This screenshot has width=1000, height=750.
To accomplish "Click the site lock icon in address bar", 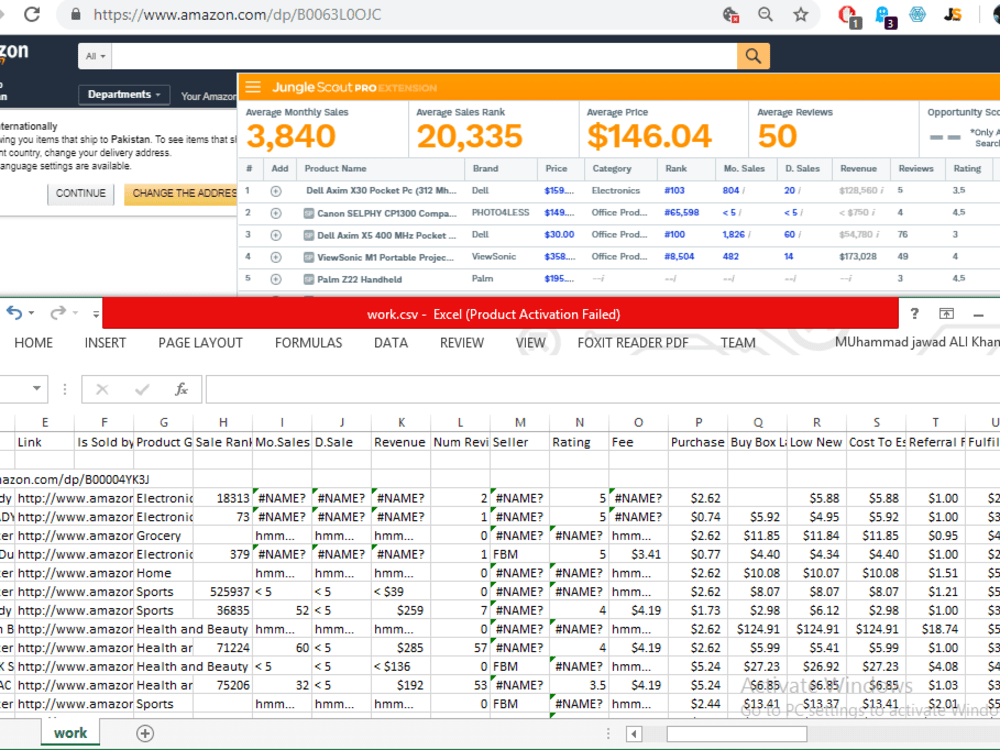I will [75, 14].
